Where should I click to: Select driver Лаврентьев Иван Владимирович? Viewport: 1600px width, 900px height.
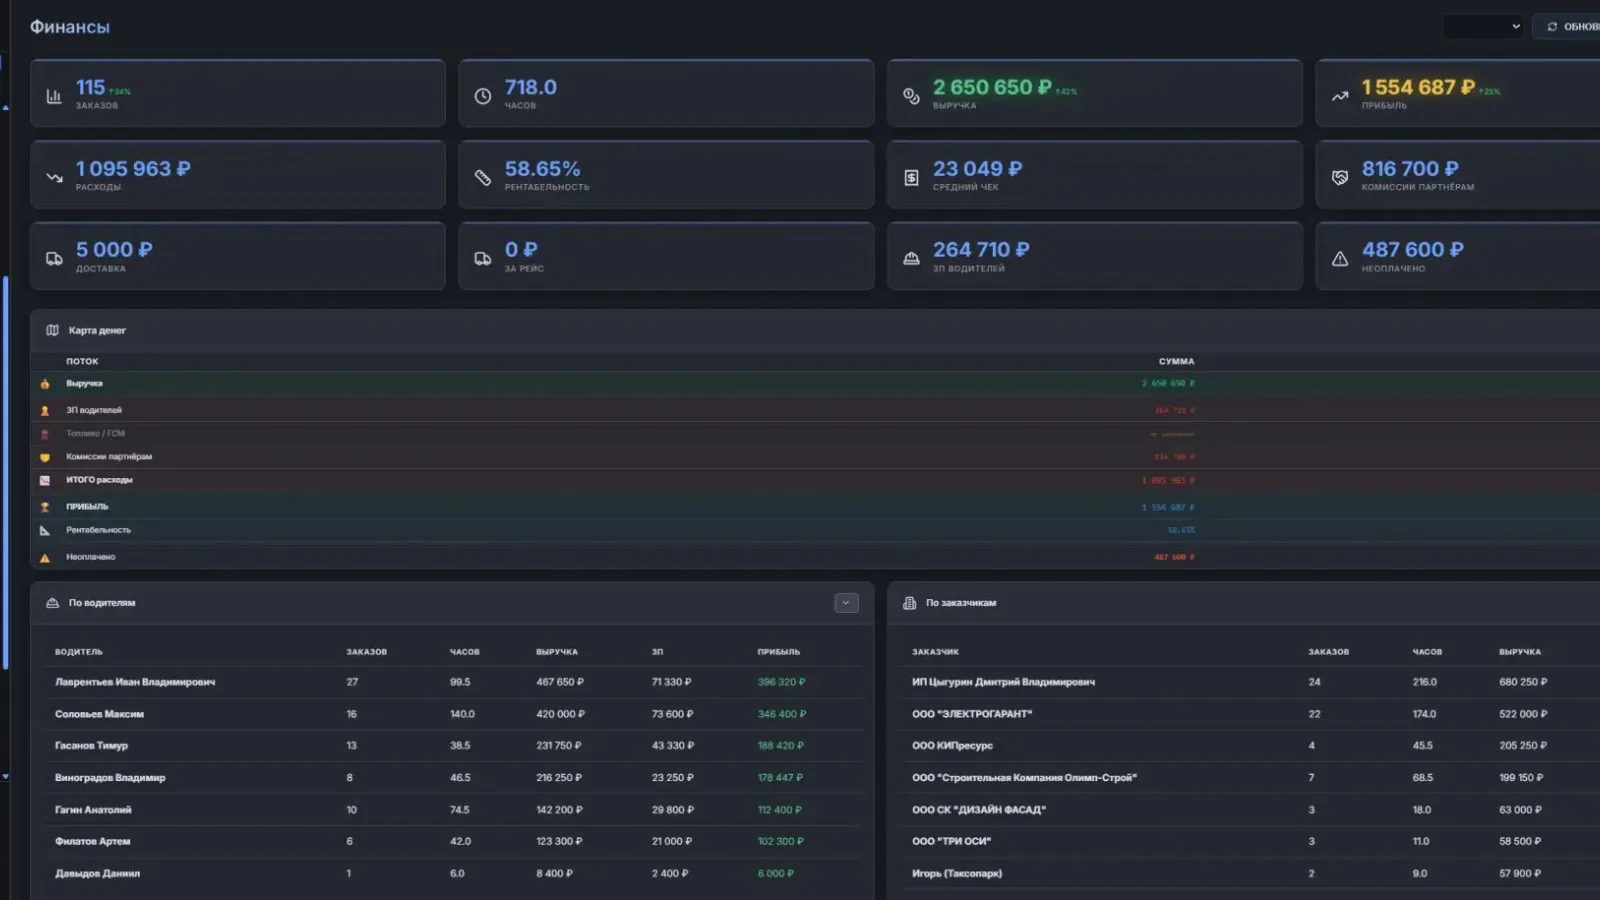[x=135, y=682]
